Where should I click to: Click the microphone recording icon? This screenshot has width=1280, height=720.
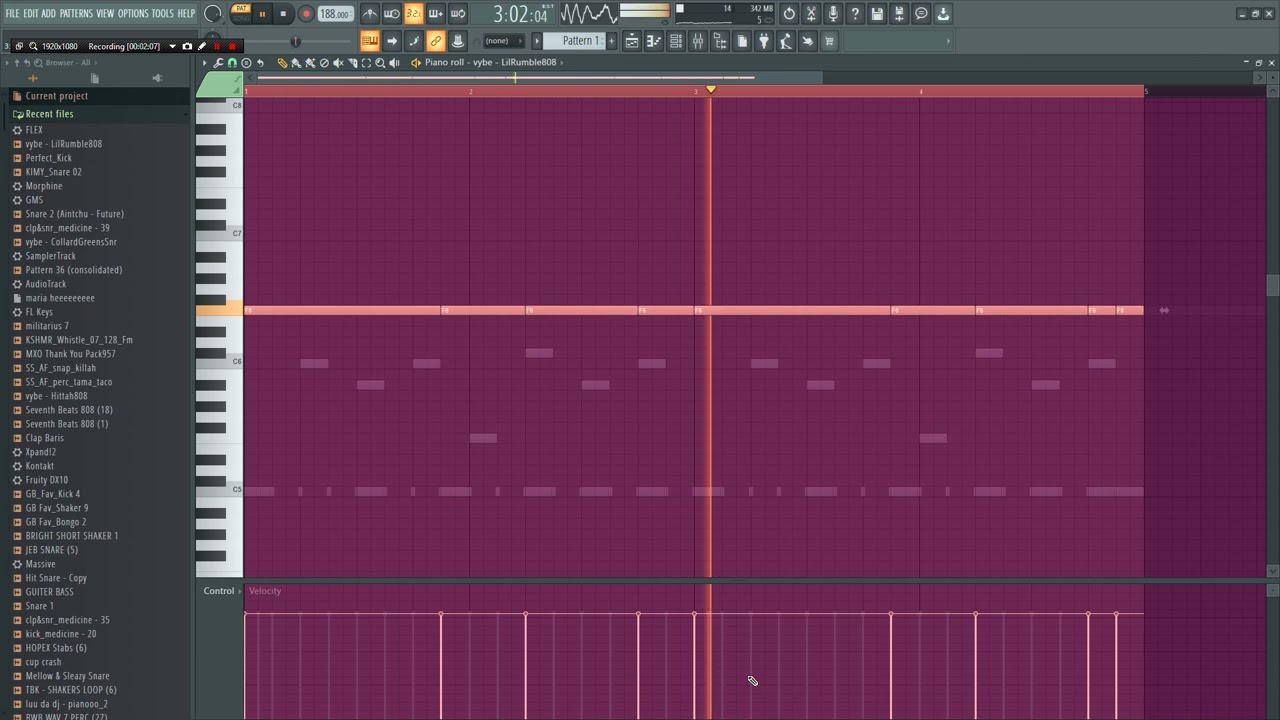coord(833,14)
